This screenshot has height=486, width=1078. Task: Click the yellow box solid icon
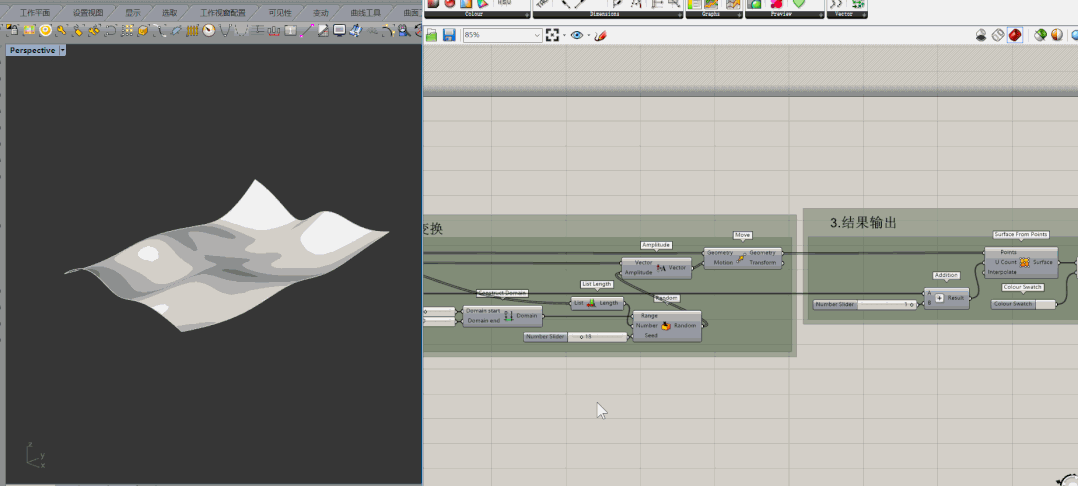click(x=143, y=30)
